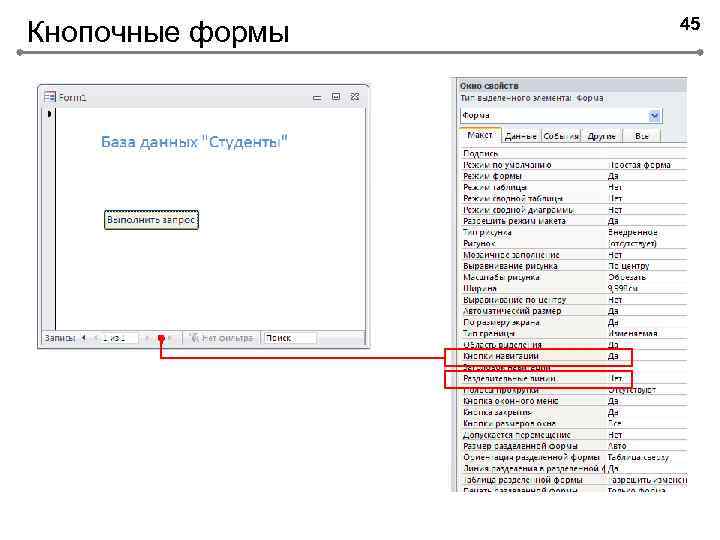Image resolution: width=720 pixels, height=540 pixels.
Task: Click 'Нет' value of 'Мозаичное заполнение'
Action: 615,255
